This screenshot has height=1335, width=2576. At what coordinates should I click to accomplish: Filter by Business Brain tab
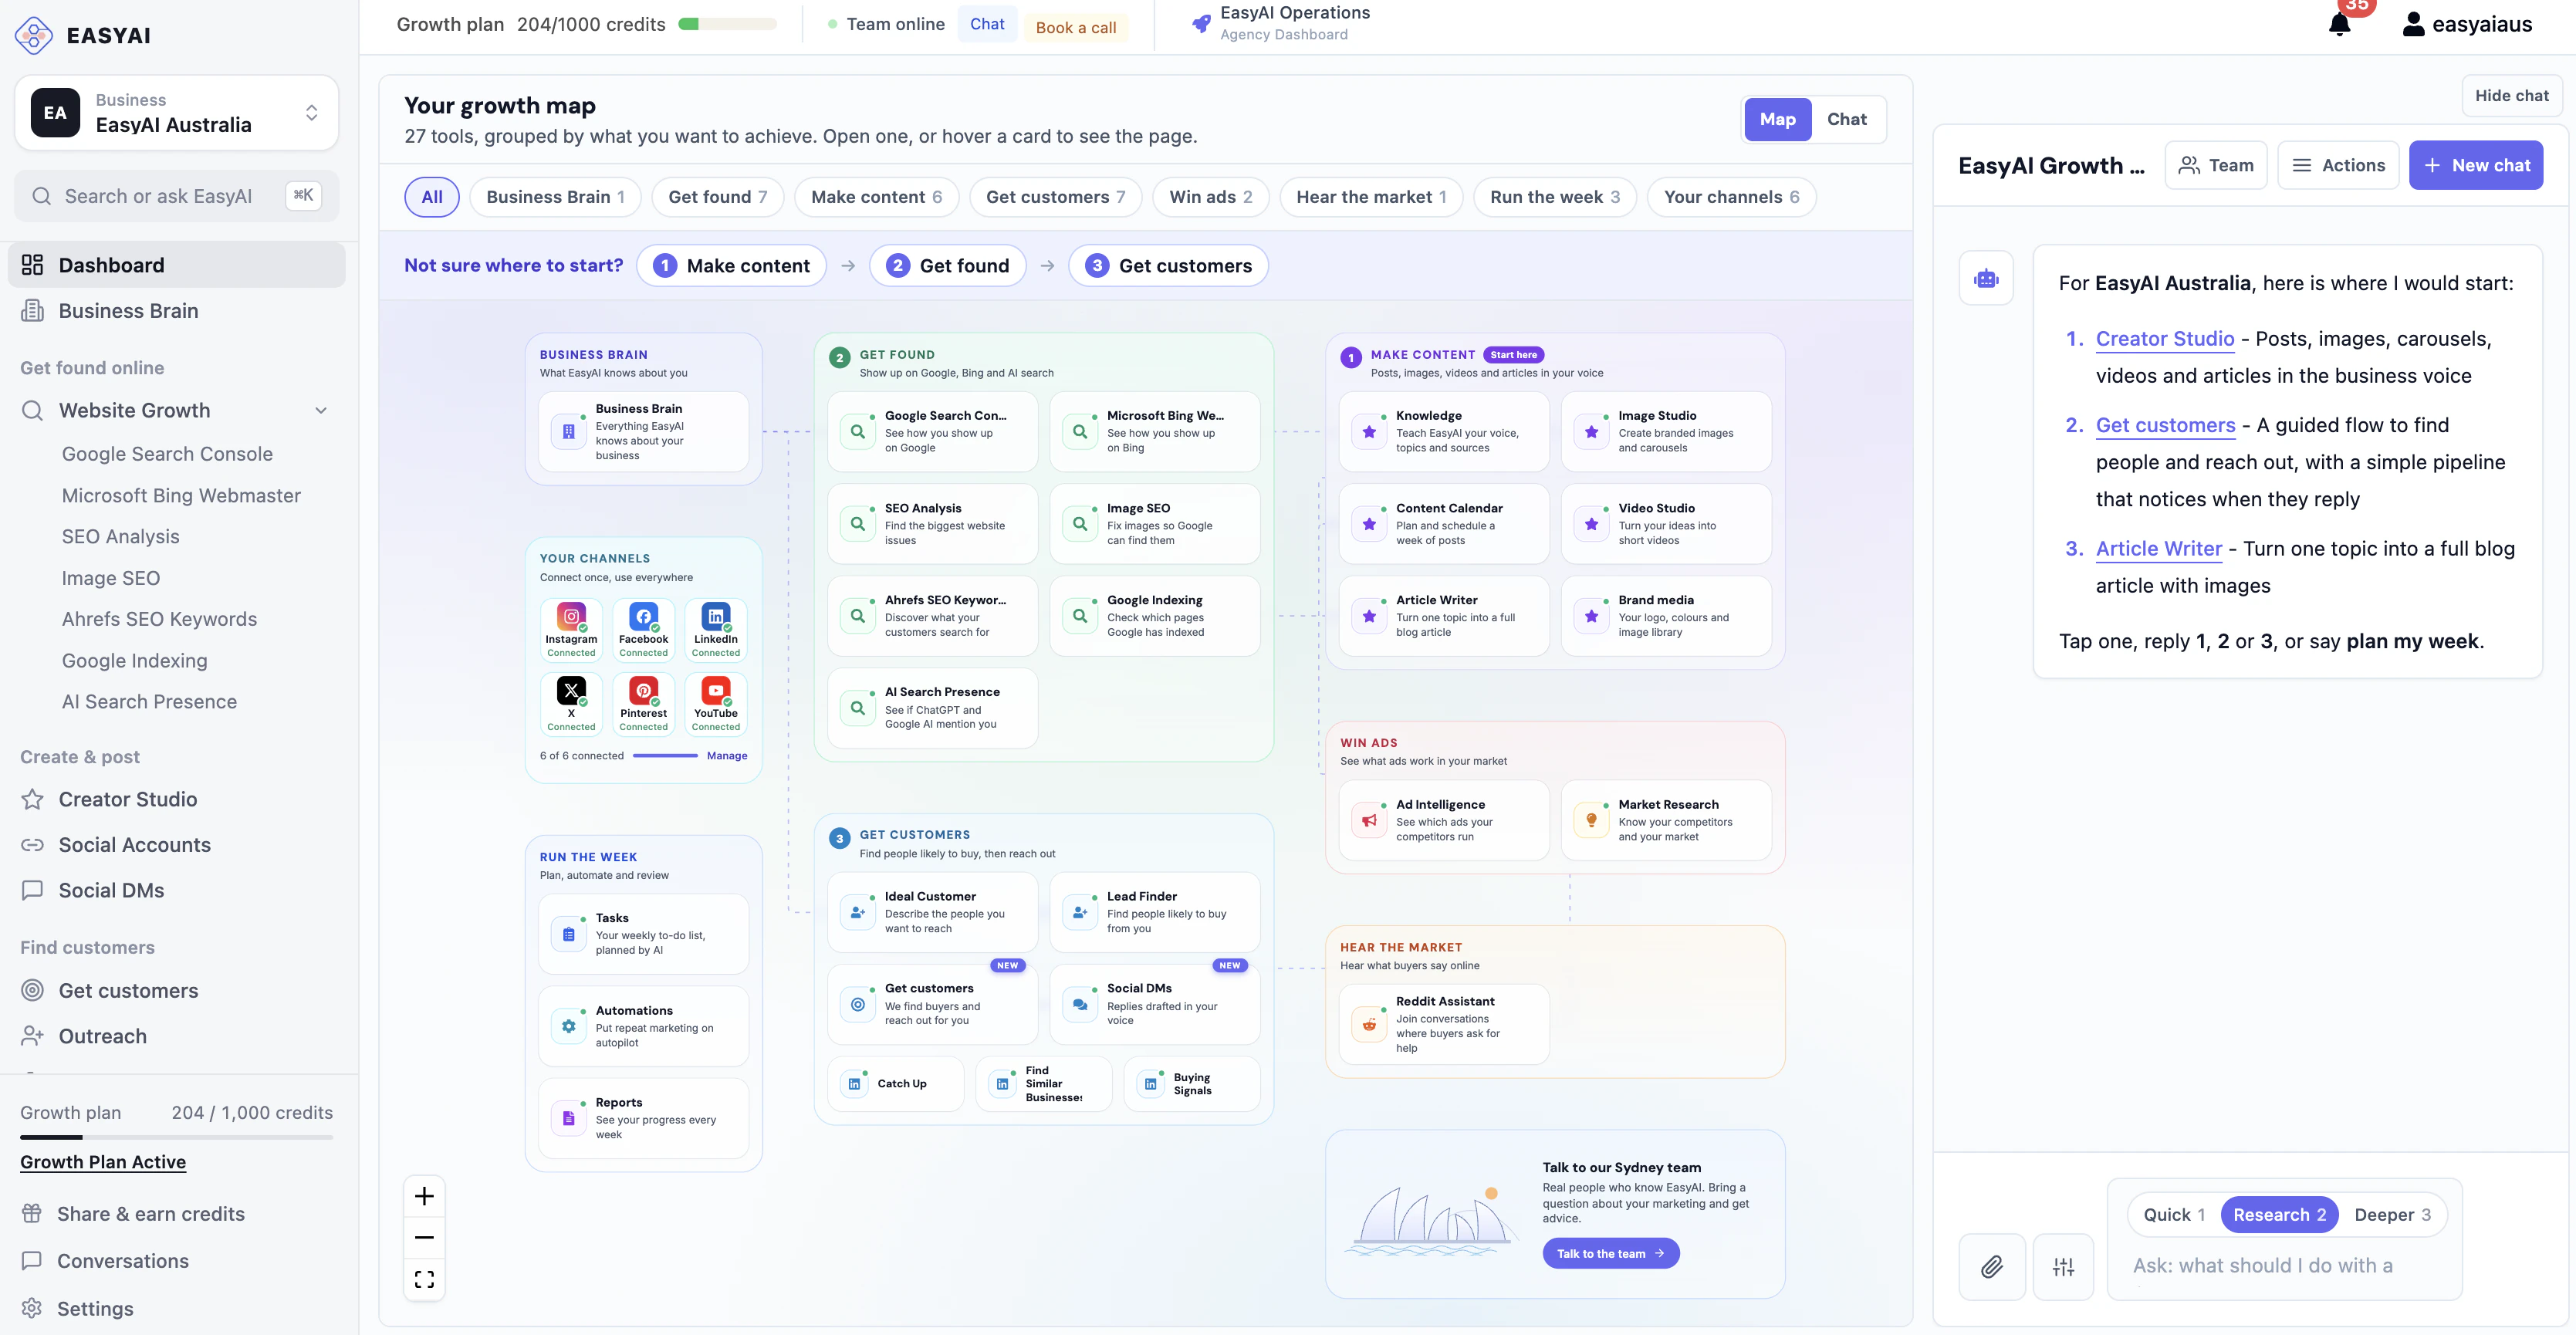[555, 197]
